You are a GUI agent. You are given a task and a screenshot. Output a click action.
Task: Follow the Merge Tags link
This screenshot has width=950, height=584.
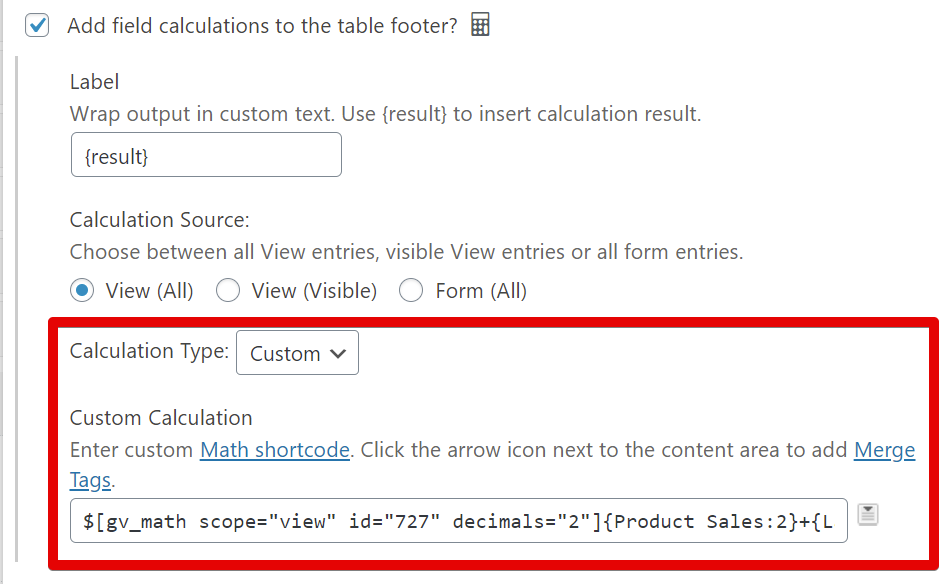[x=884, y=450]
